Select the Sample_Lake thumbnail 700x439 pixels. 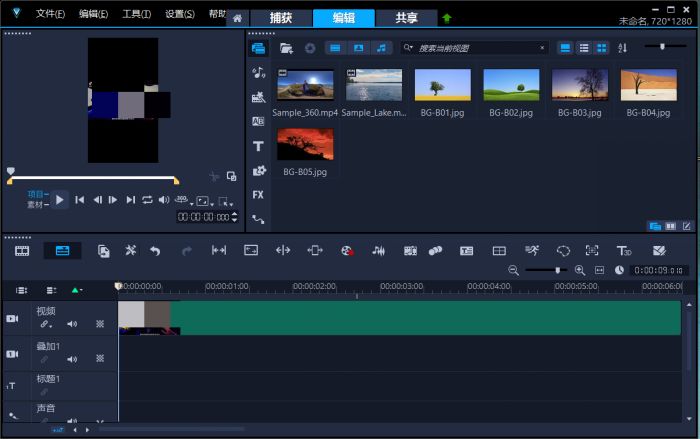pos(374,84)
